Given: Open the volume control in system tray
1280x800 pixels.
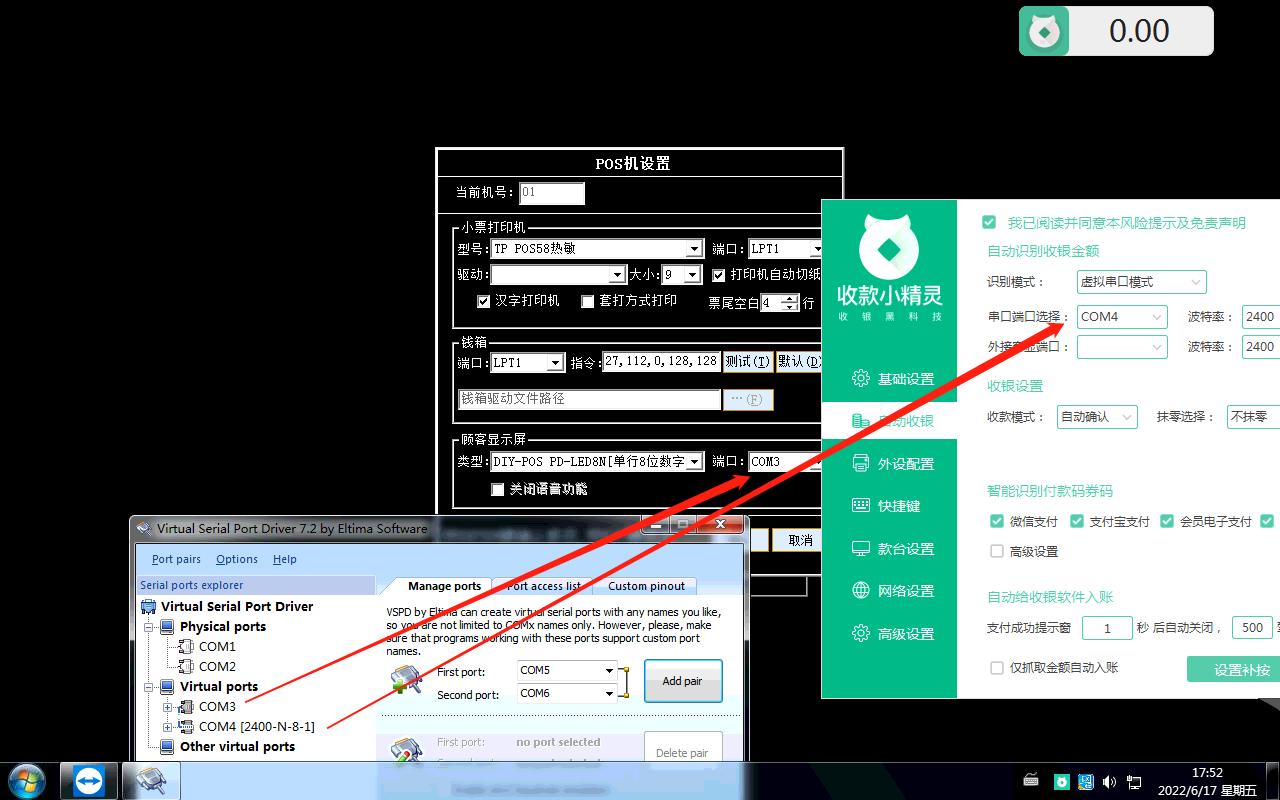Looking at the screenshot, I should [x=1111, y=781].
